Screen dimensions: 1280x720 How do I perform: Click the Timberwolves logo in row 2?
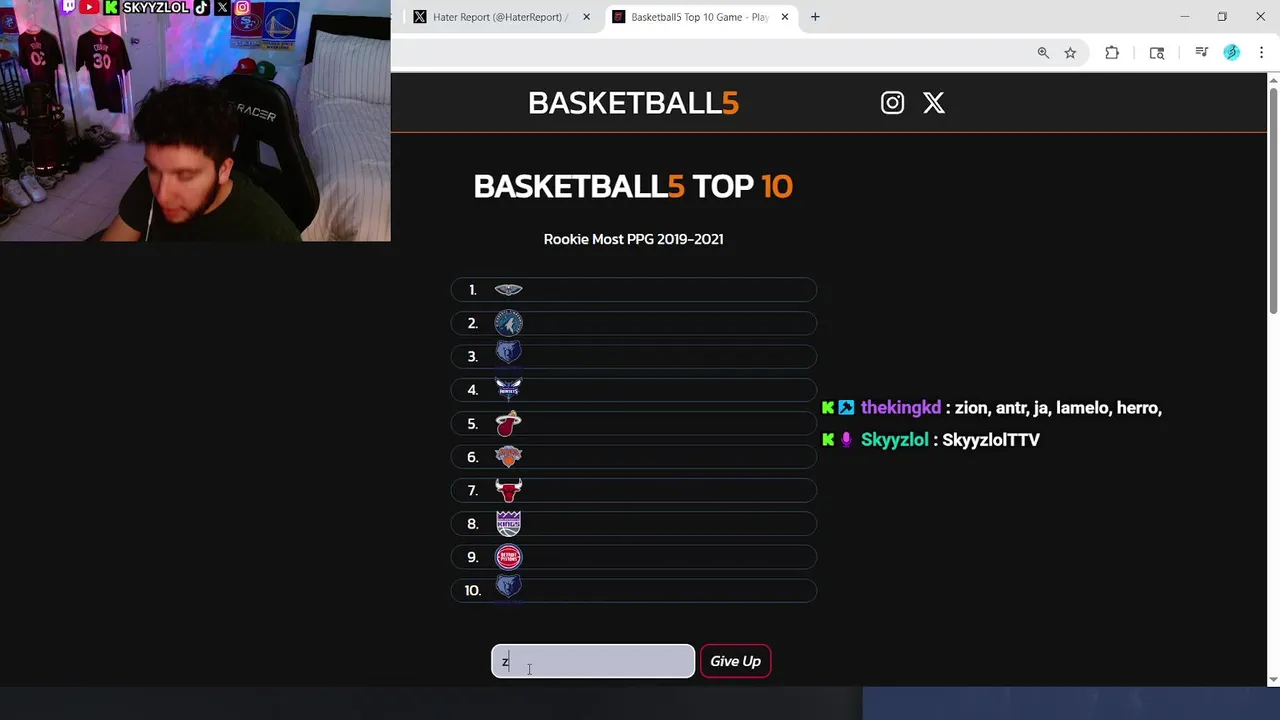pos(508,323)
